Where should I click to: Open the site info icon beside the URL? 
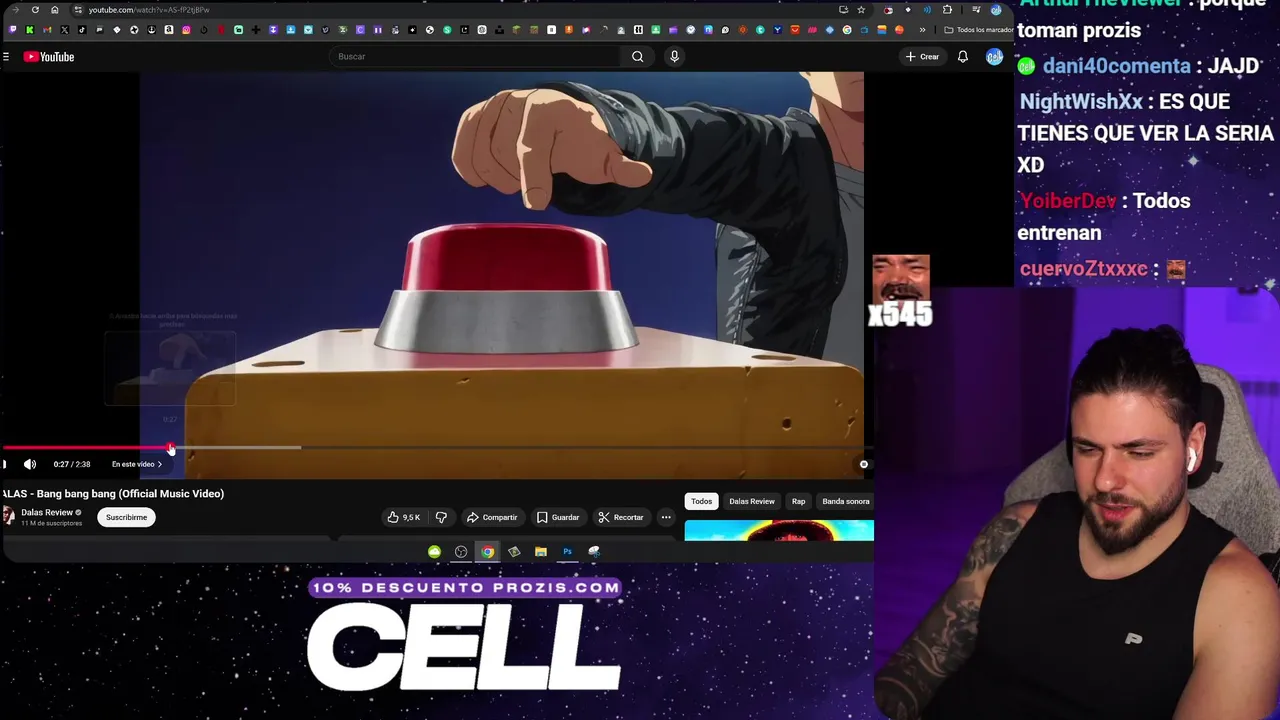77,10
